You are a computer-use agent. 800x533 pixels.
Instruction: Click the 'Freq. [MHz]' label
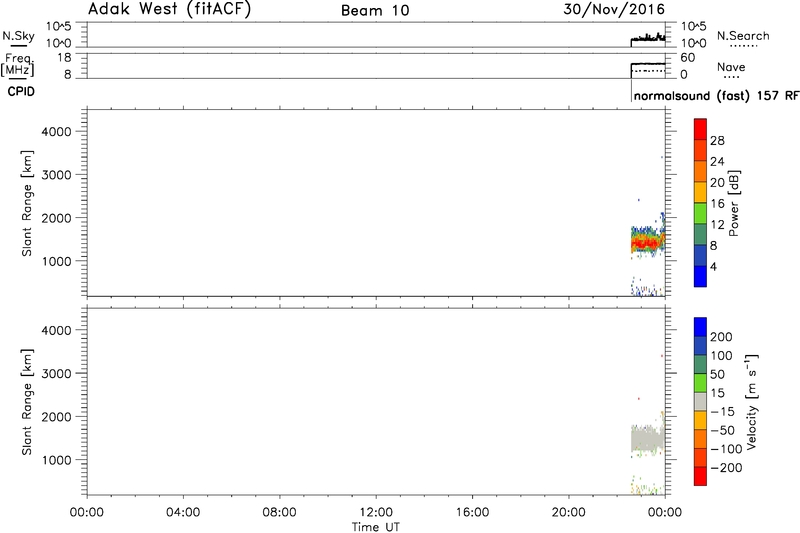pos(18,64)
